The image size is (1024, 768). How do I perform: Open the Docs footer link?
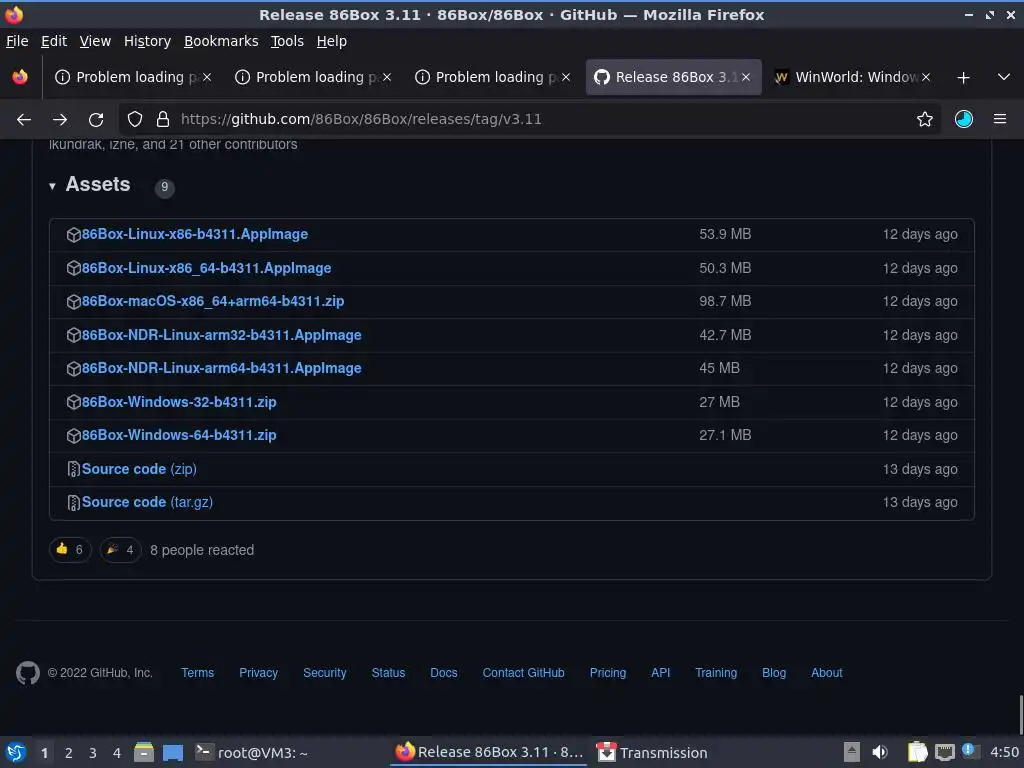coord(443,673)
